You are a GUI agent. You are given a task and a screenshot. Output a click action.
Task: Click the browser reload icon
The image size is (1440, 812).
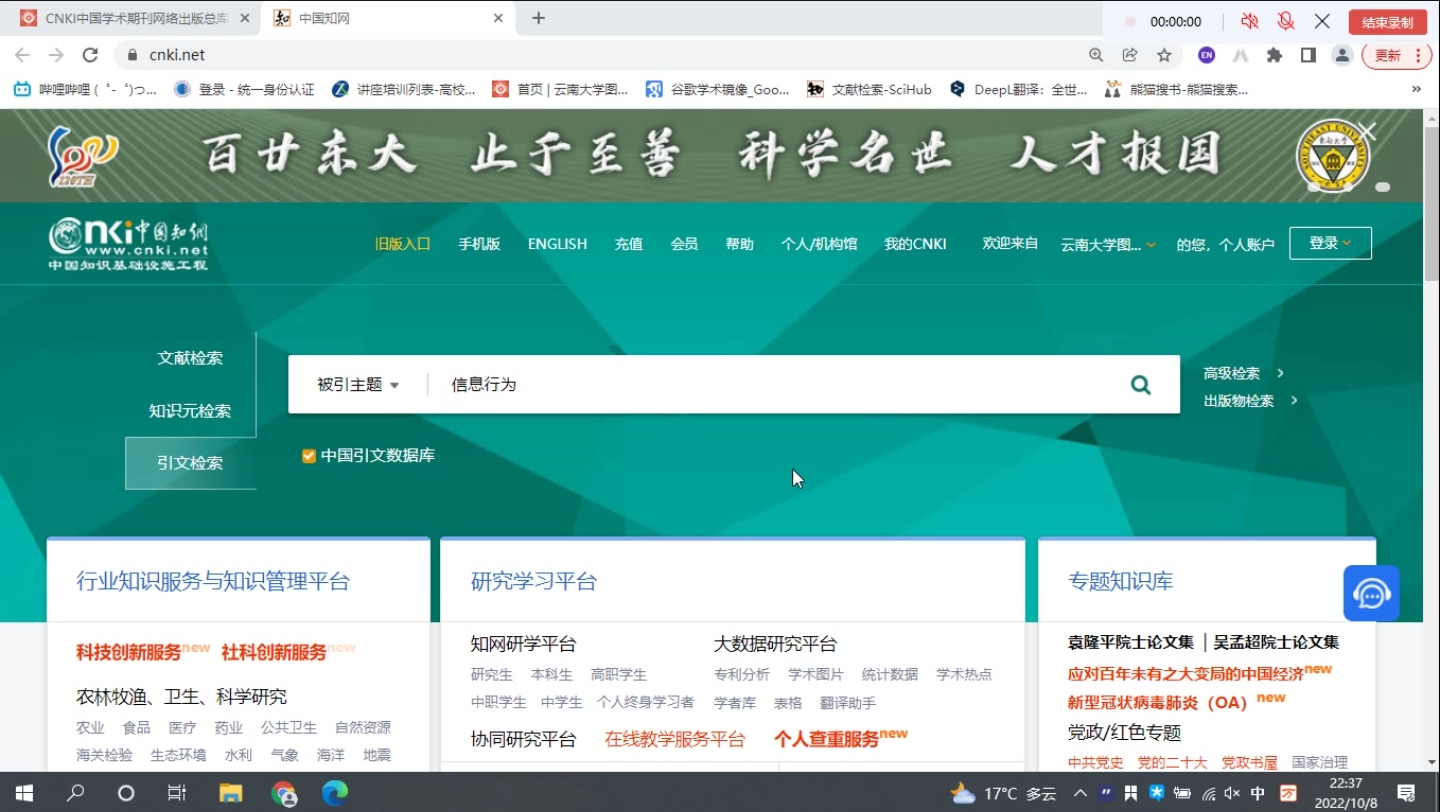pyautogui.click(x=90, y=55)
